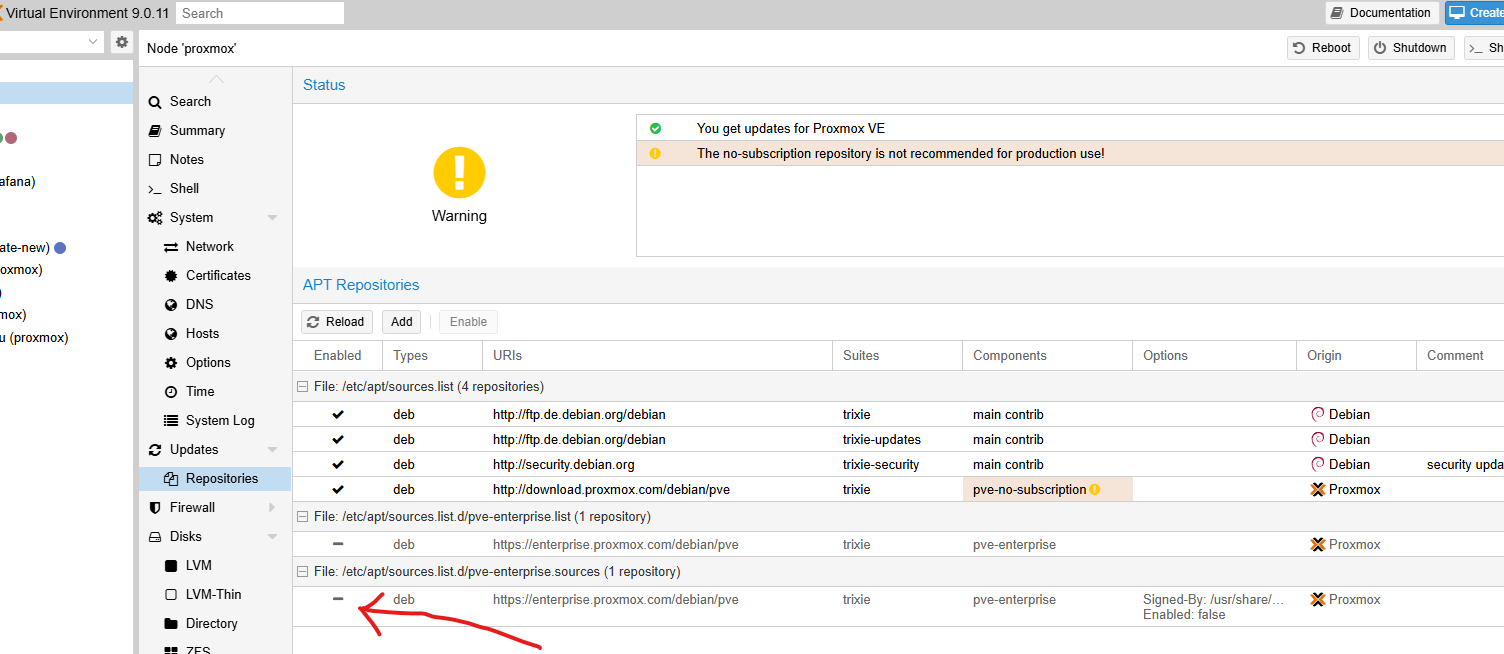The width and height of the screenshot is (1504, 654).
Task: Open LVM-Thin management
Action: [214, 594]
